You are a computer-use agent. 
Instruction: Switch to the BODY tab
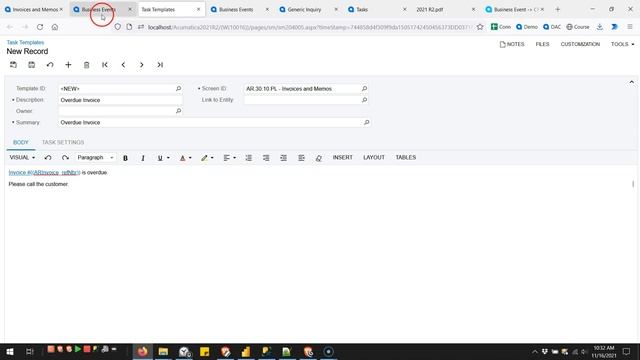[x=21, y=142]
